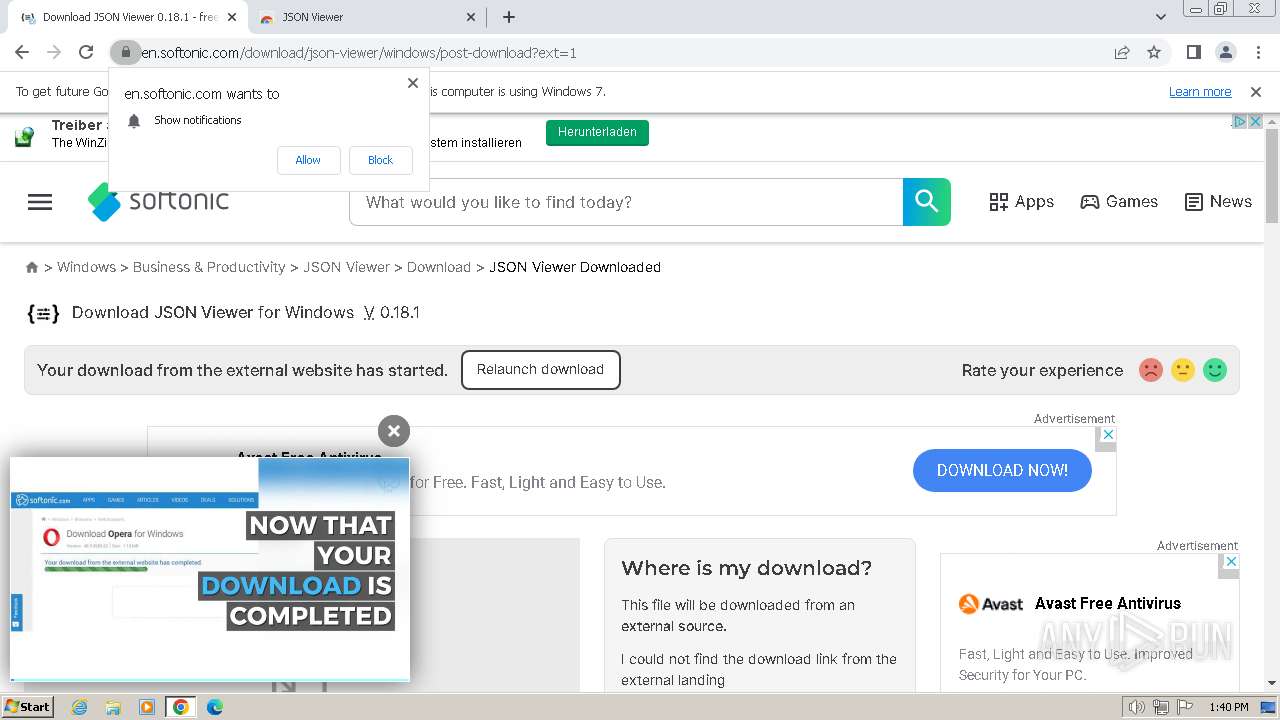Click the home breadcrumb icon
The height and width of the screenshot is (720, 1280).
[x=32, y=267]
